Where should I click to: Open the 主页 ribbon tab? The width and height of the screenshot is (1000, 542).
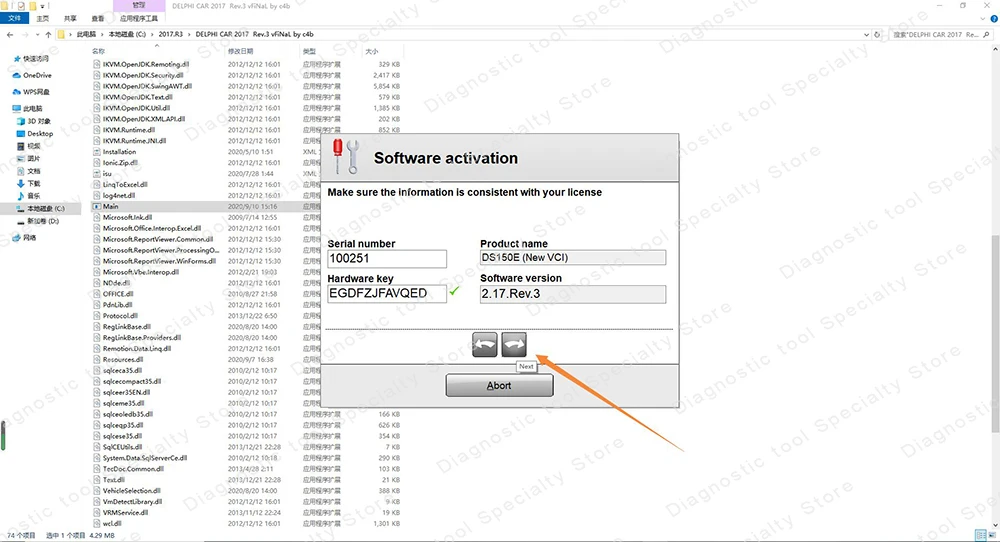coord(43,18)
